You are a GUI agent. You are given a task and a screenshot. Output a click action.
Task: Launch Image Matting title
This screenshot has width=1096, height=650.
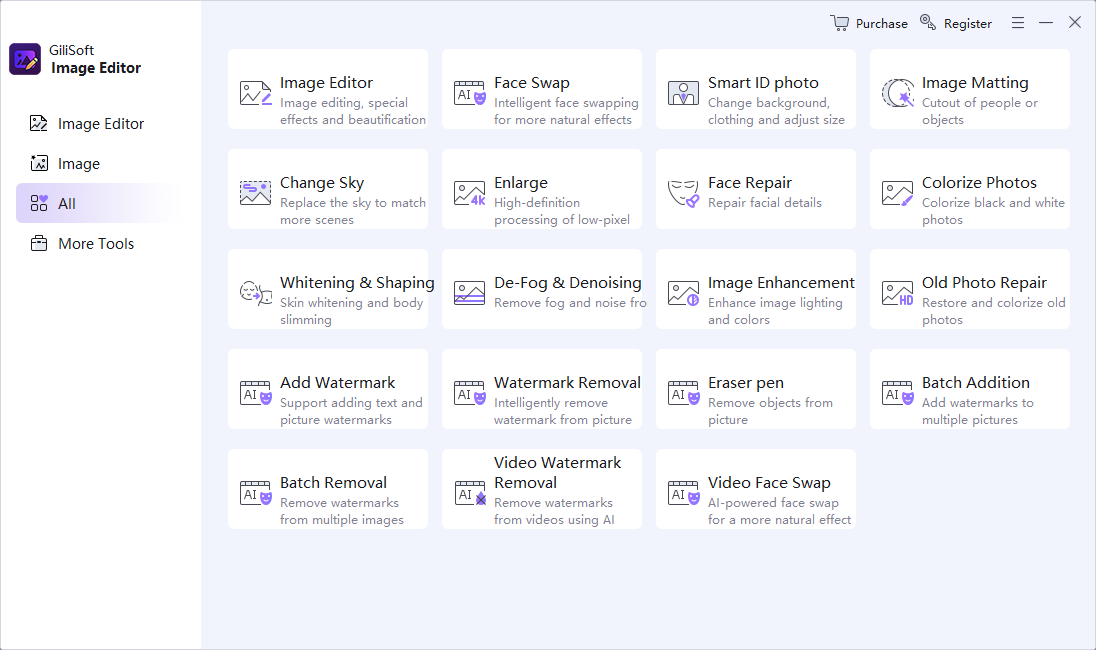[975, 82]
